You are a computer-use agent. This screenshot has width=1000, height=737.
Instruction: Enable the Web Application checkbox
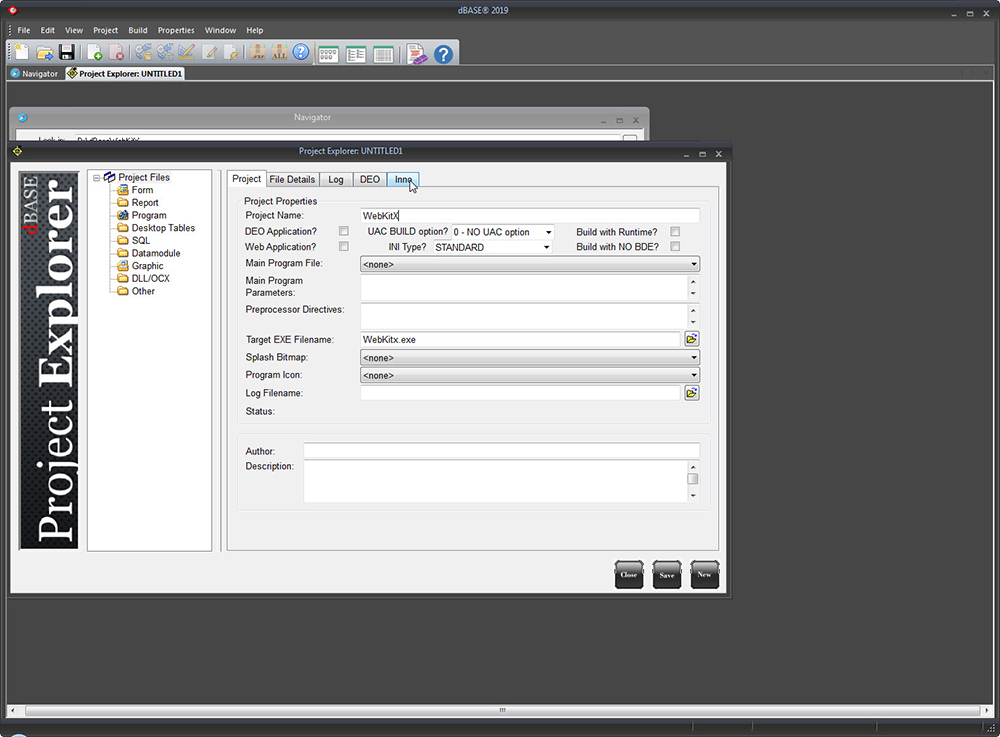point(344,246)
